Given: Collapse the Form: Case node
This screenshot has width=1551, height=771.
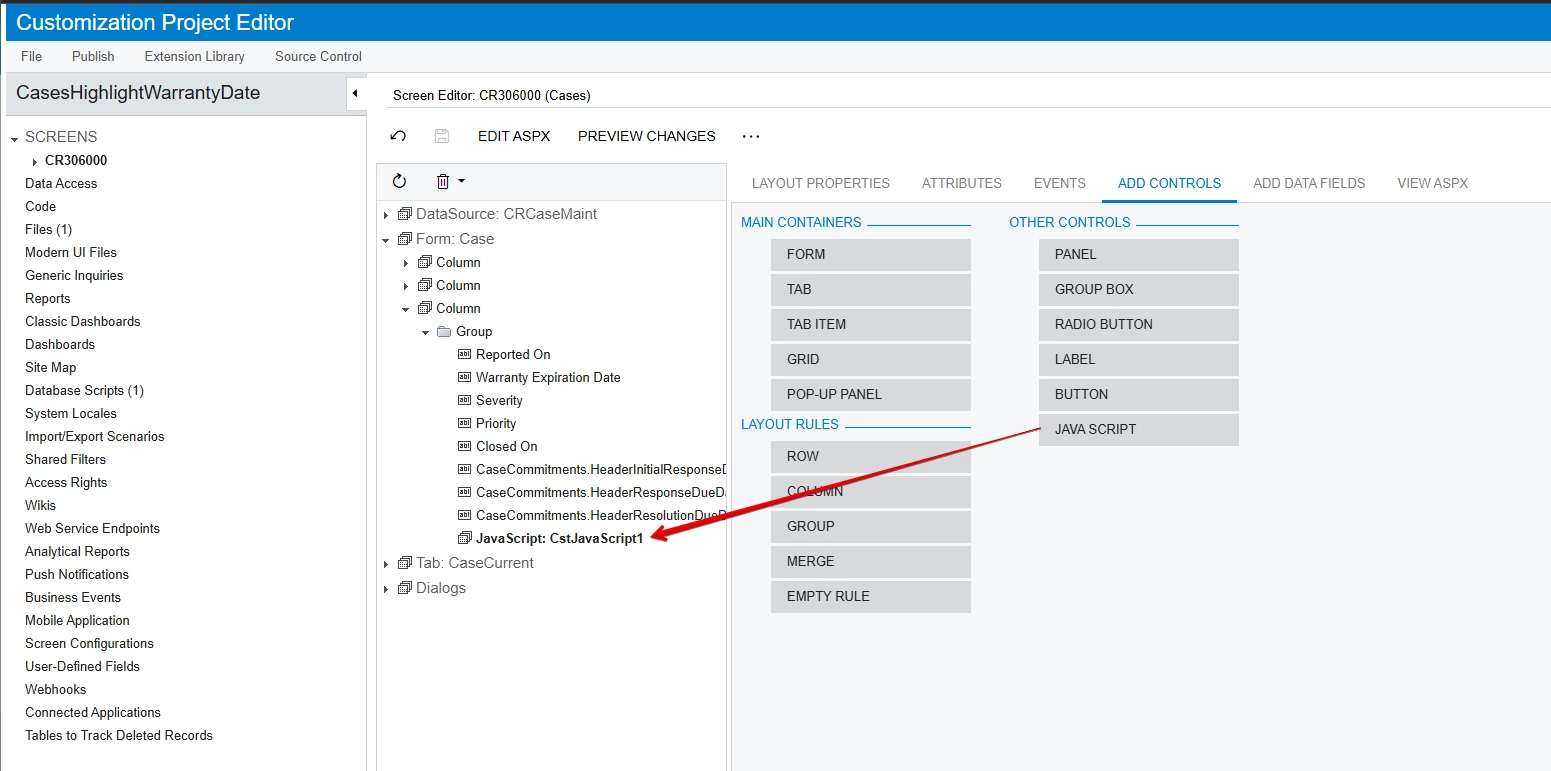Looking at the screenshot, I should 386,240.
